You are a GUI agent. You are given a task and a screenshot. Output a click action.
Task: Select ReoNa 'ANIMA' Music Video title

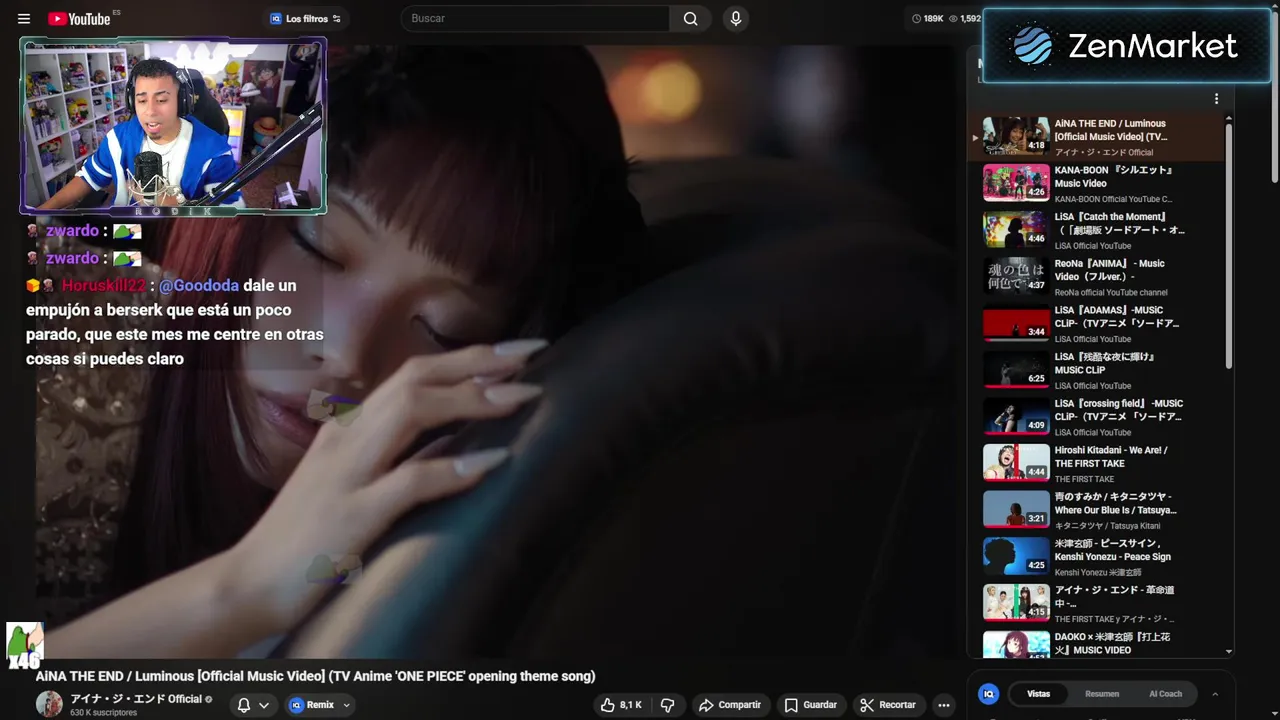click(1109, 270)
